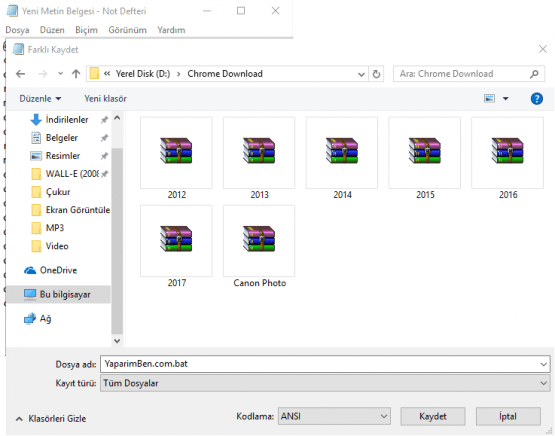Click the search magnifier icon
555x436 pixels.
point(534,74)
